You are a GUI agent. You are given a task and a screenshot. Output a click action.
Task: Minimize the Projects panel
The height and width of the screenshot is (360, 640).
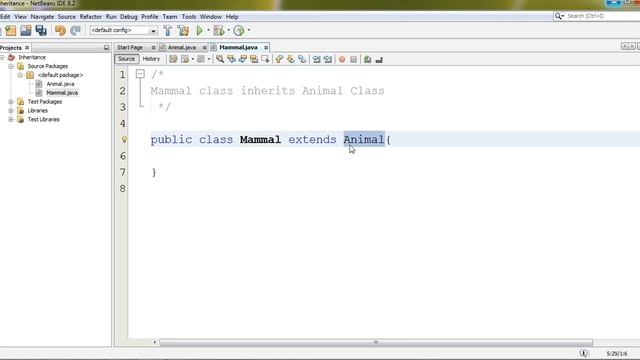107,48
